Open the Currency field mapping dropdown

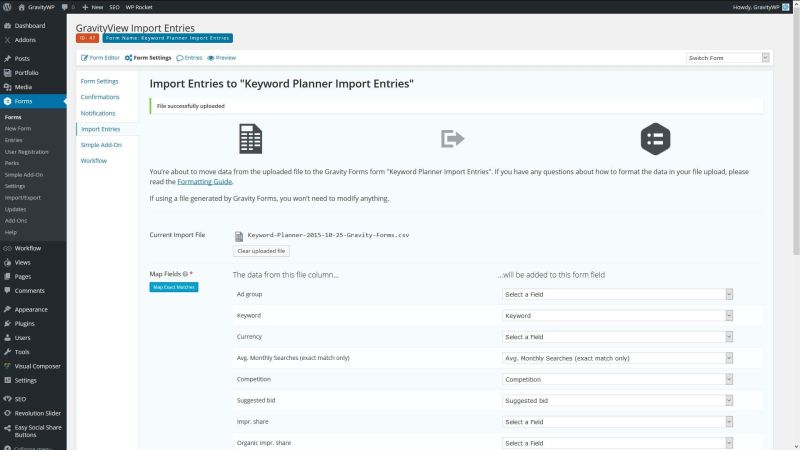pyautogui.click(x=617, y=337)
